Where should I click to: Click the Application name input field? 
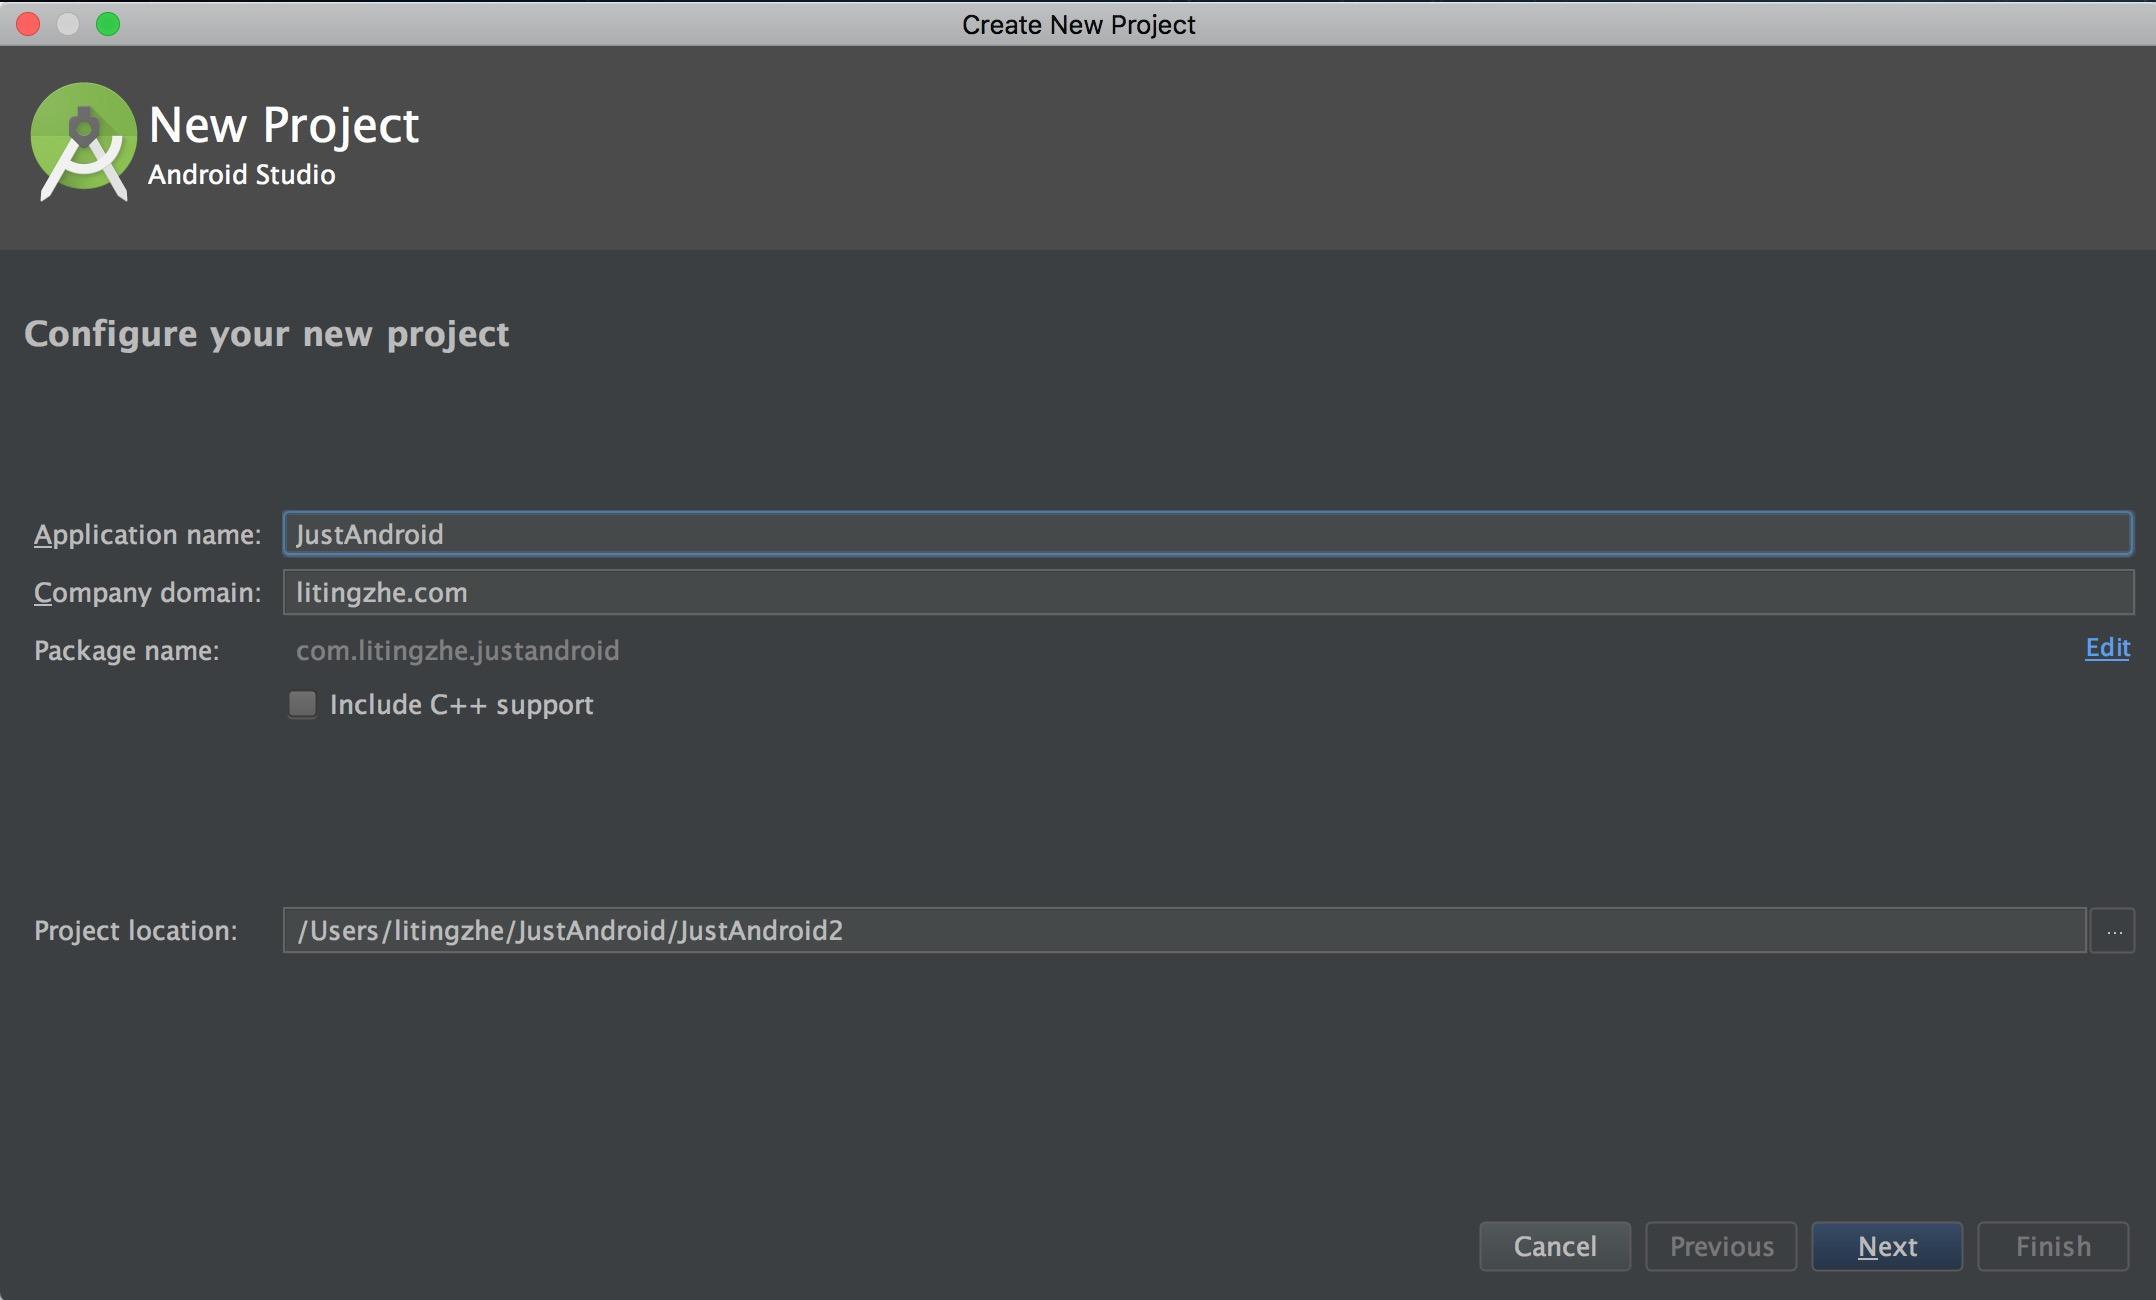[x=1206, y=533]
